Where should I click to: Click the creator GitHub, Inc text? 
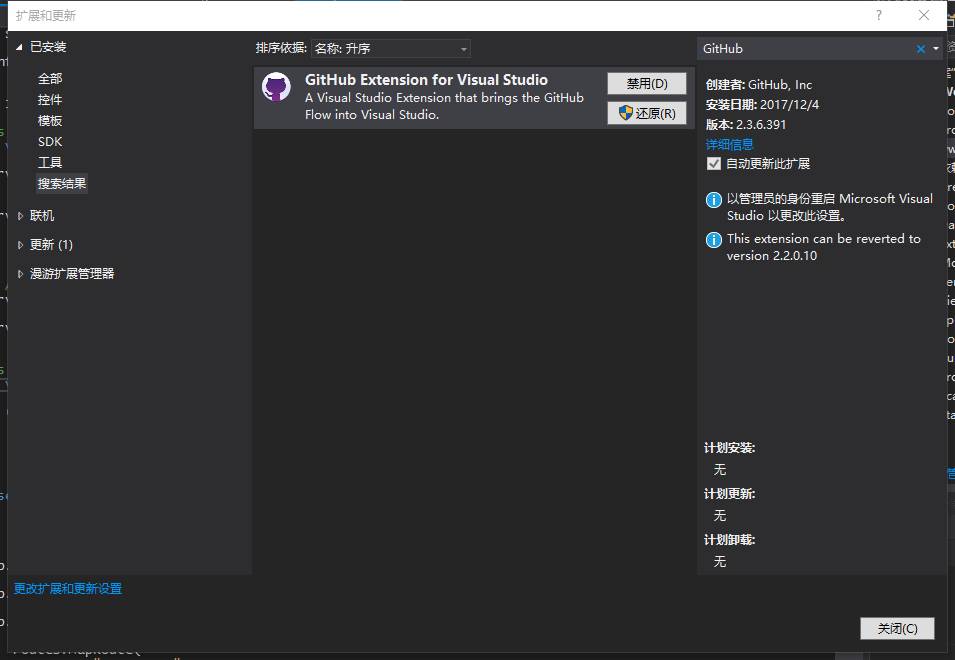click(x=780, y=85)
